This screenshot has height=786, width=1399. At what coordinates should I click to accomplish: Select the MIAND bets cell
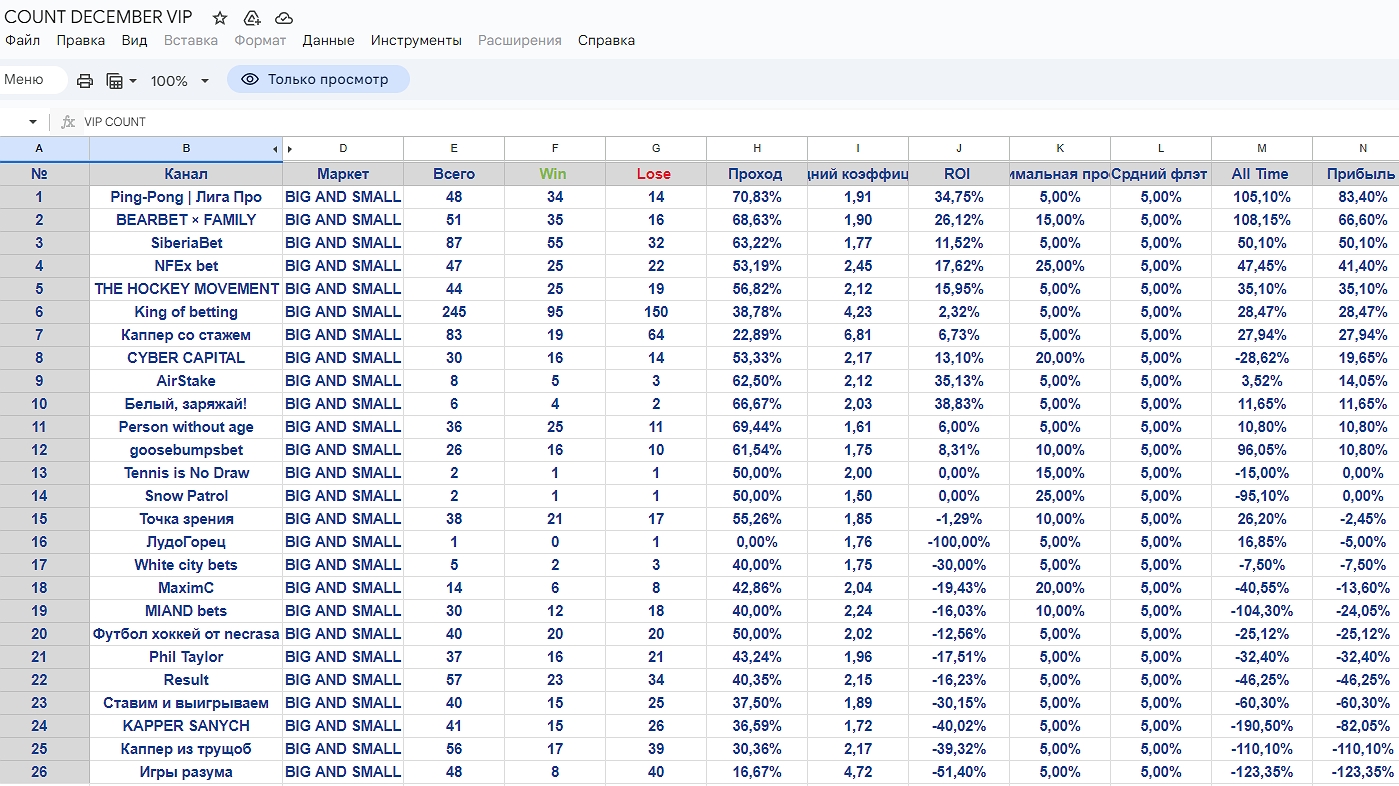186,611
